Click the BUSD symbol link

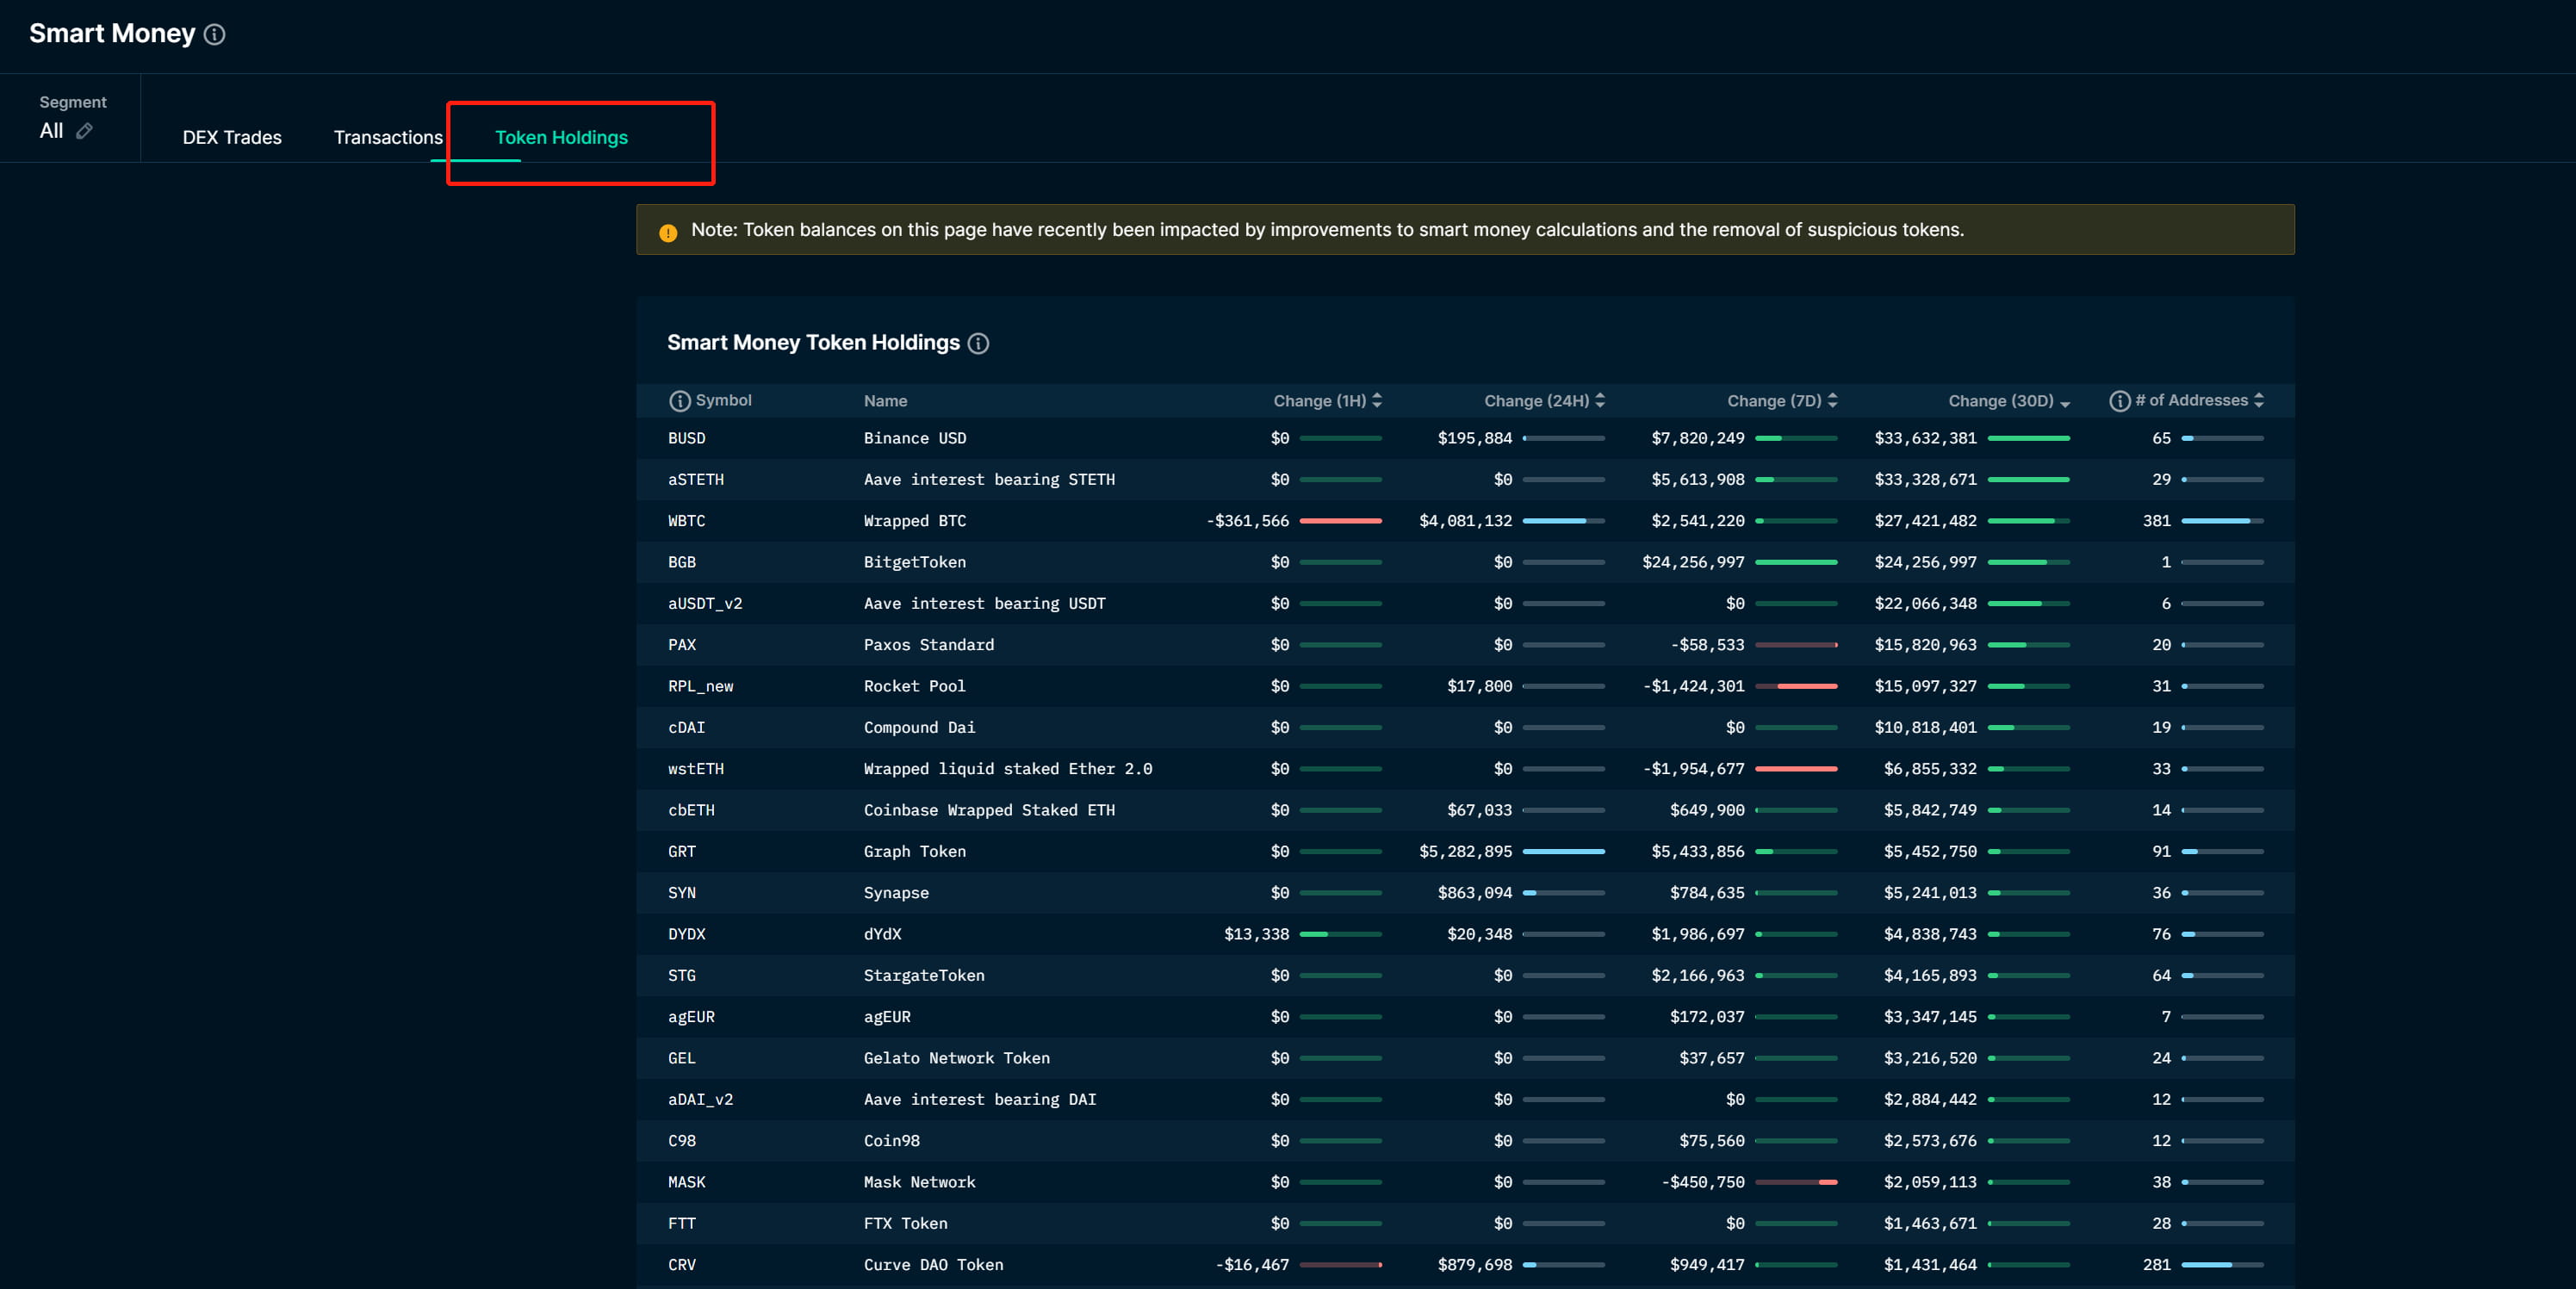[686, 438]
